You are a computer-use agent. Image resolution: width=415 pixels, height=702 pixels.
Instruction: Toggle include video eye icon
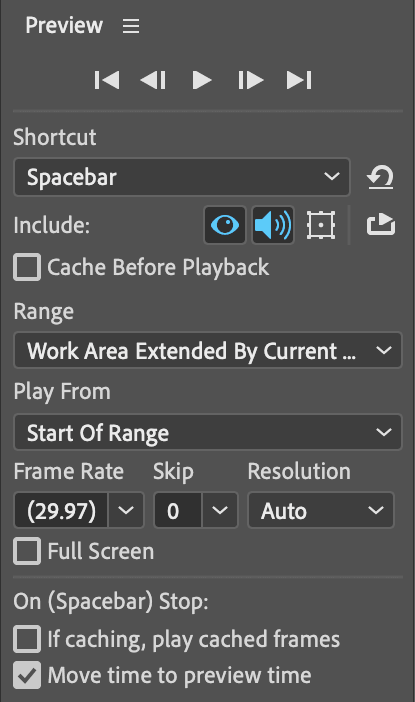click(225, 225)
